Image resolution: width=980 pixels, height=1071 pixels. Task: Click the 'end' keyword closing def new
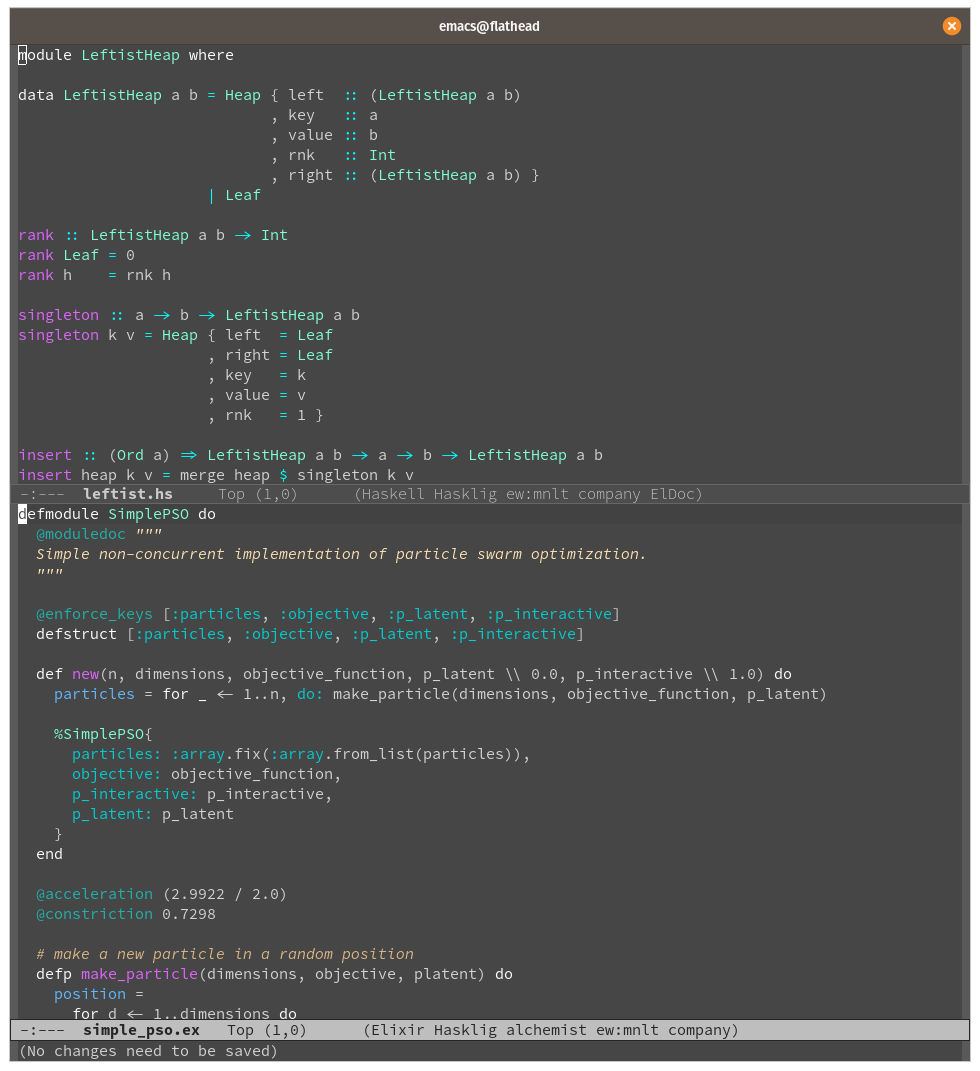pyautogui.click(x=49, y=854)
